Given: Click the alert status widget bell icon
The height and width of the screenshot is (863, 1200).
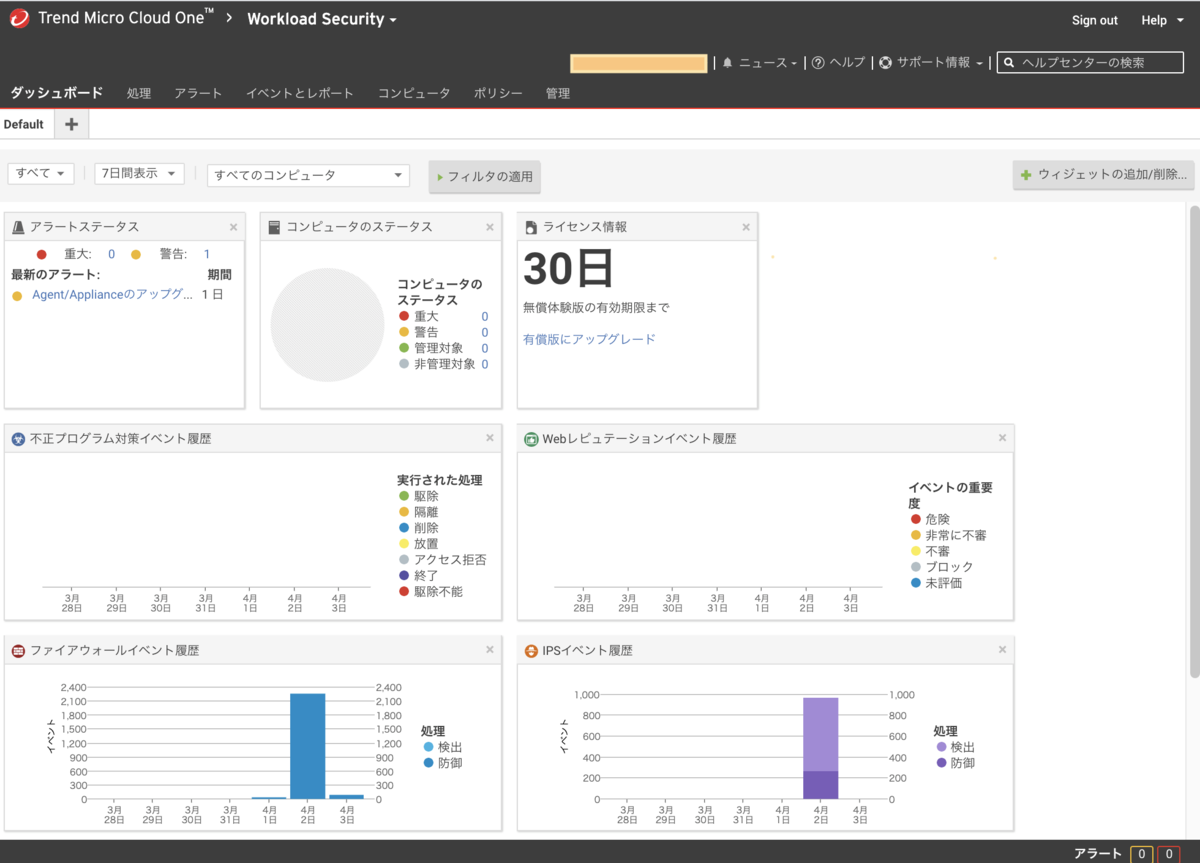Looking at the screenshot, I should [18, 227].
